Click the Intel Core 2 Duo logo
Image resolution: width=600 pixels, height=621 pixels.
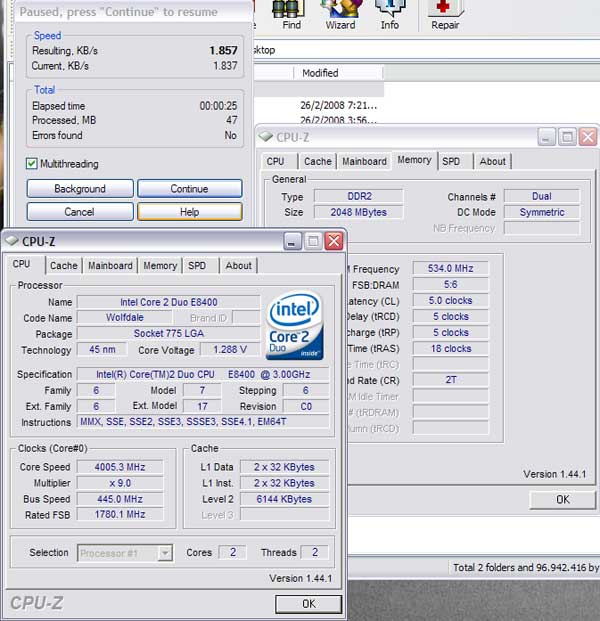pyautogui.click(x=295, y=325)
